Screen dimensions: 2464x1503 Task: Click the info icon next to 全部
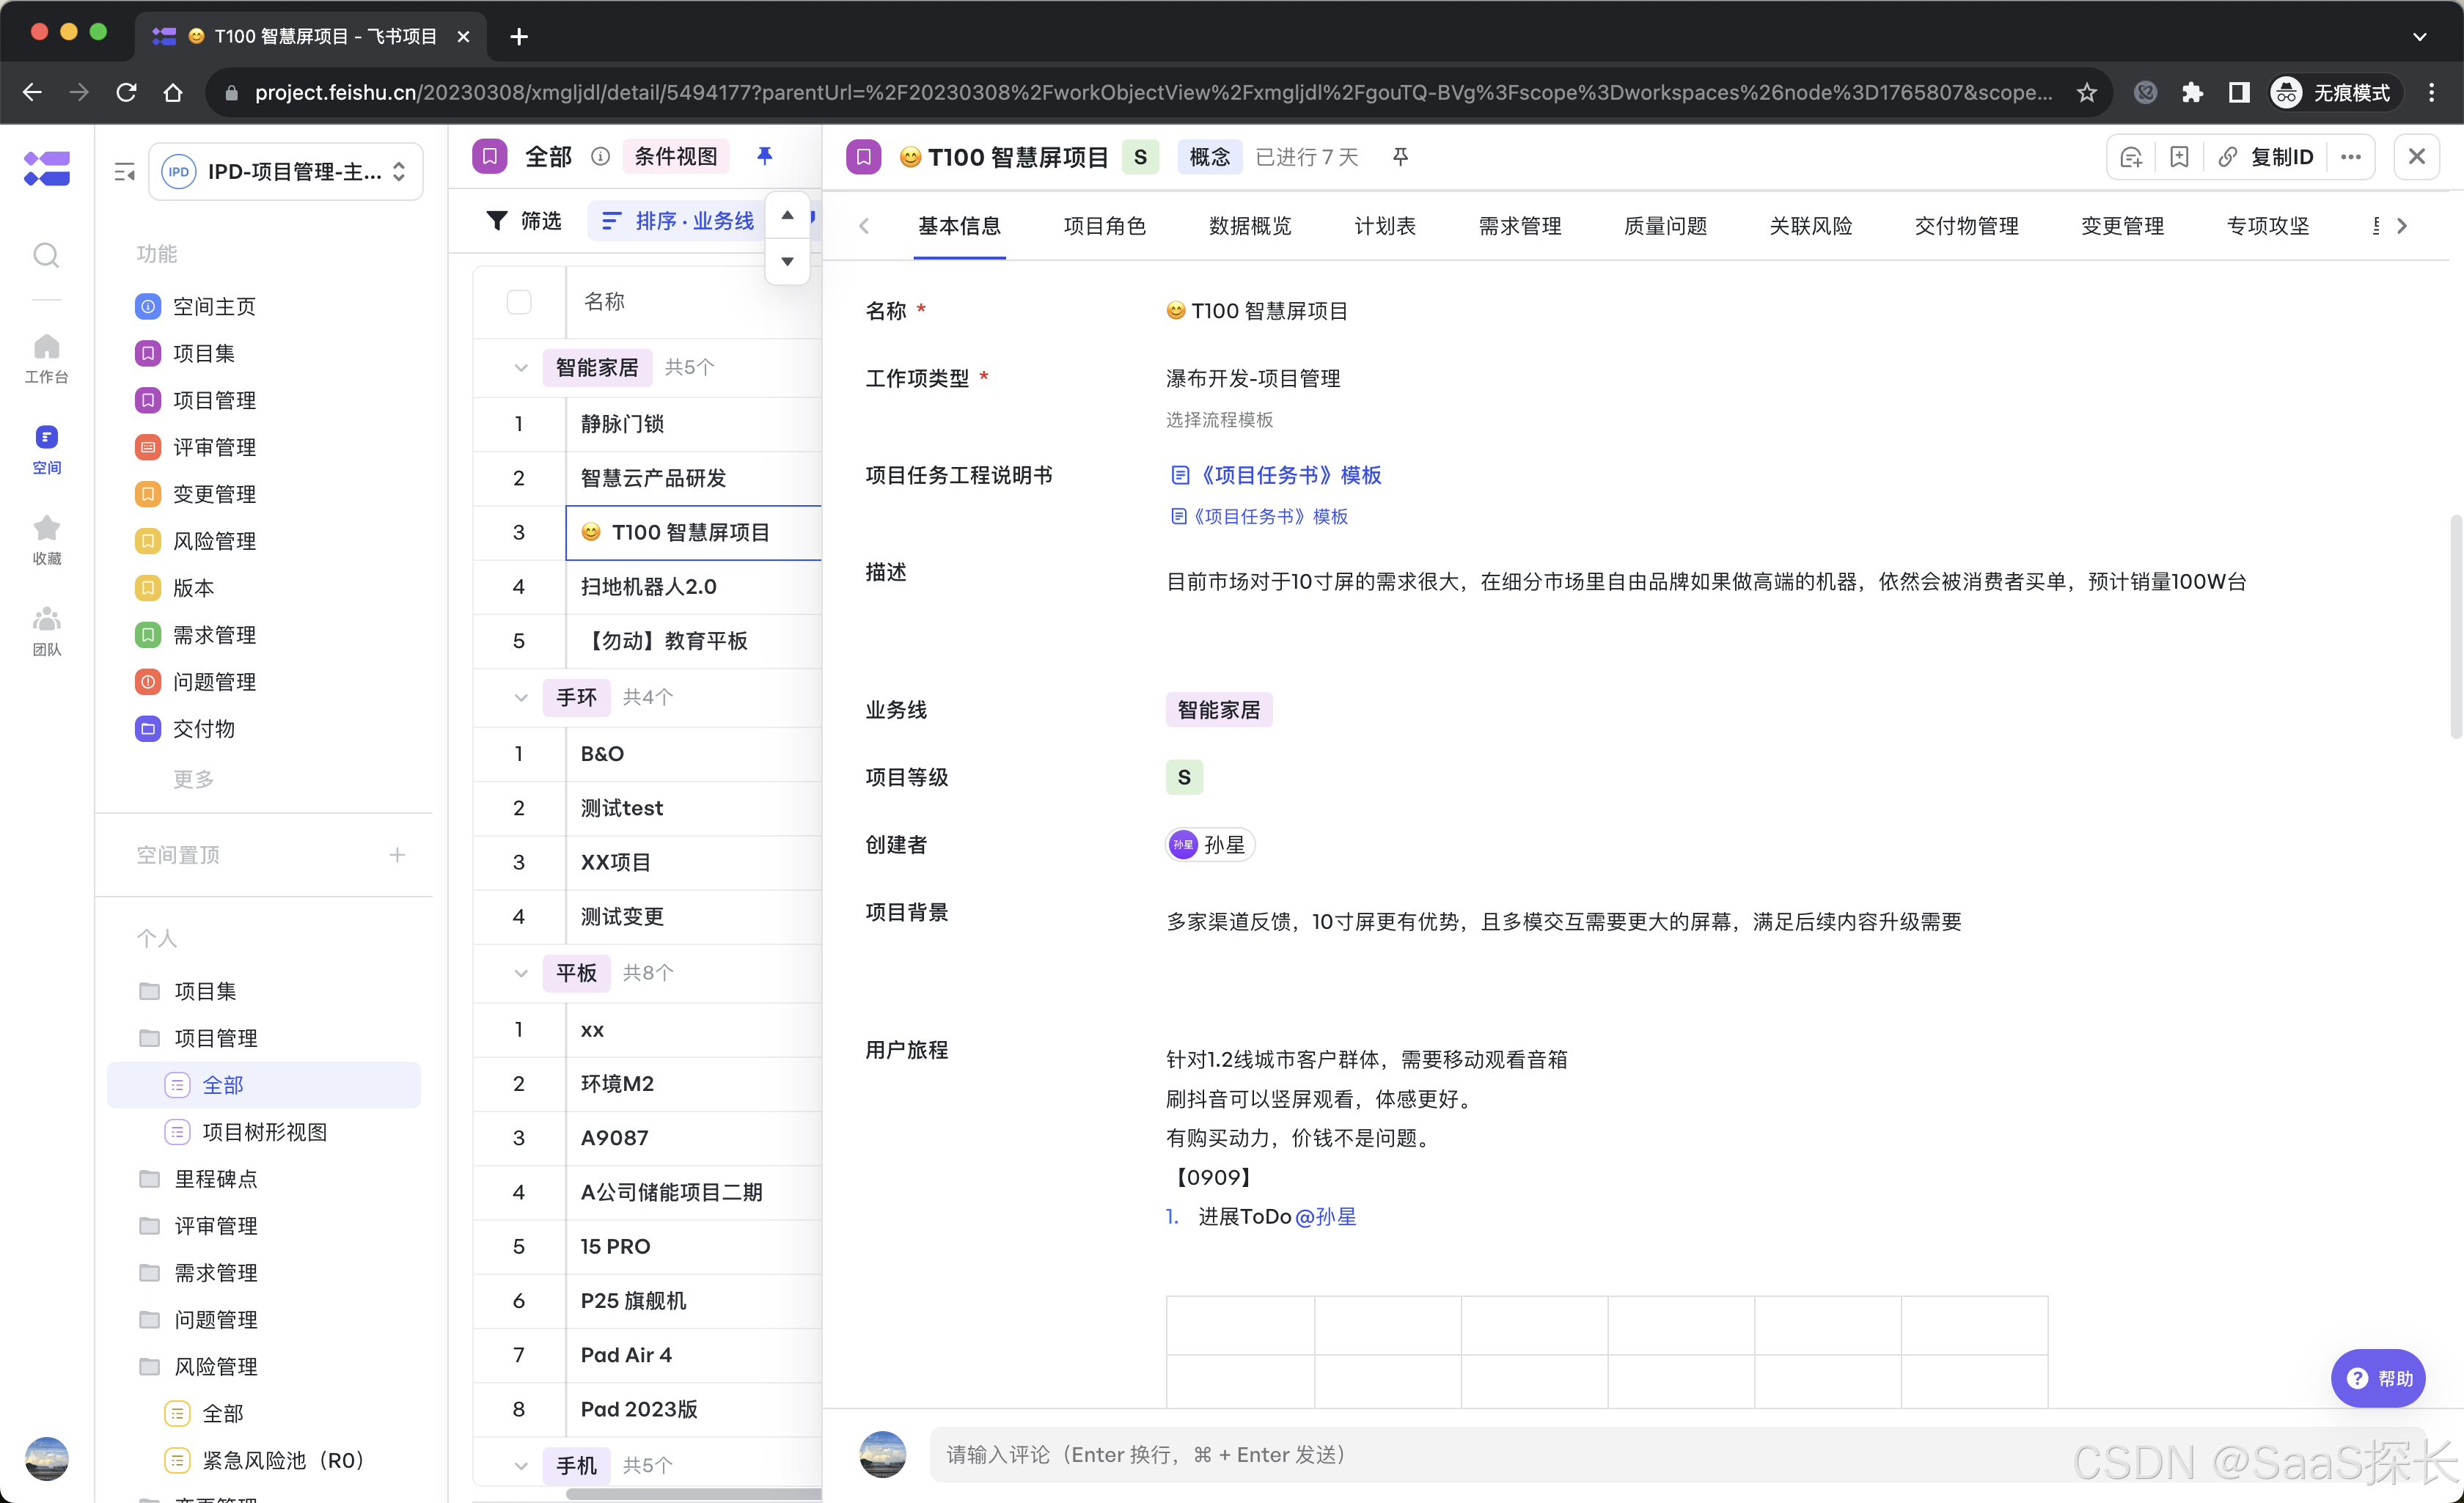(x=600, y=157)
